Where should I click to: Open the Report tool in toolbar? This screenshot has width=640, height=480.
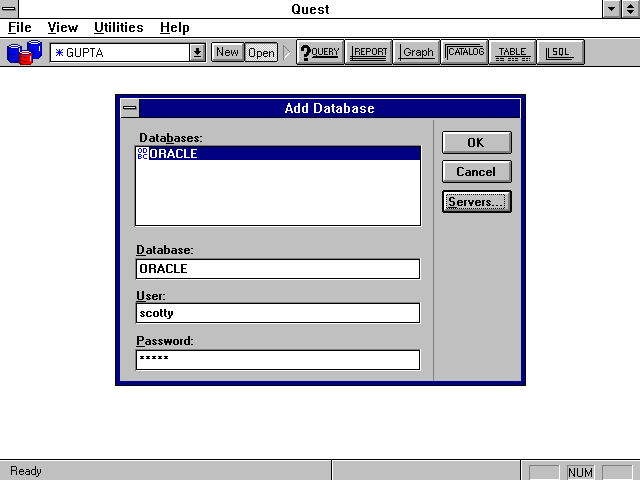click(369, 52)
